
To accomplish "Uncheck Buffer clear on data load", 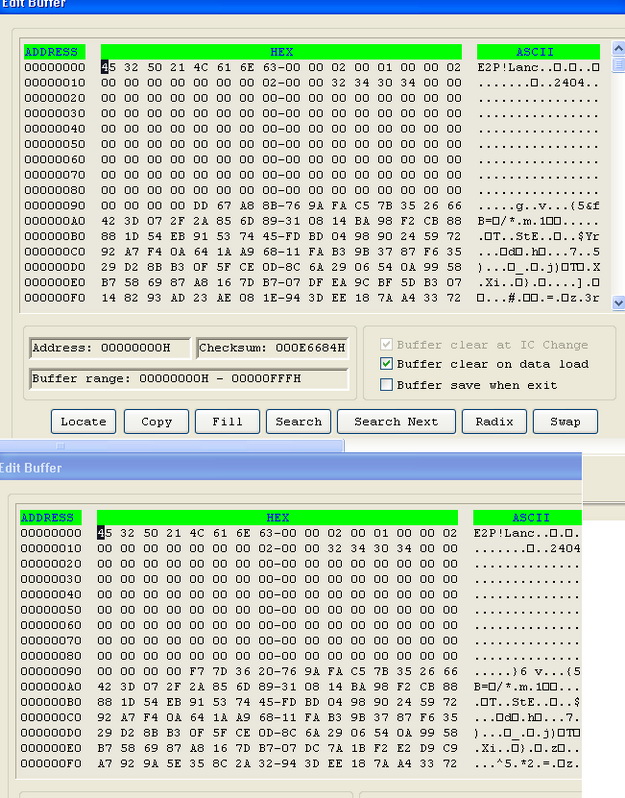I will pos(387,364).
